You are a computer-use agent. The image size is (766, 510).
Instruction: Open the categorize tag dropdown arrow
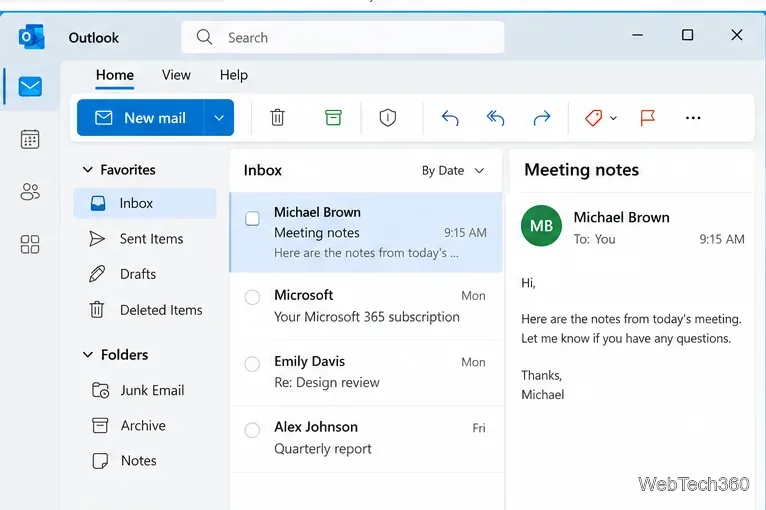[614, 118]
